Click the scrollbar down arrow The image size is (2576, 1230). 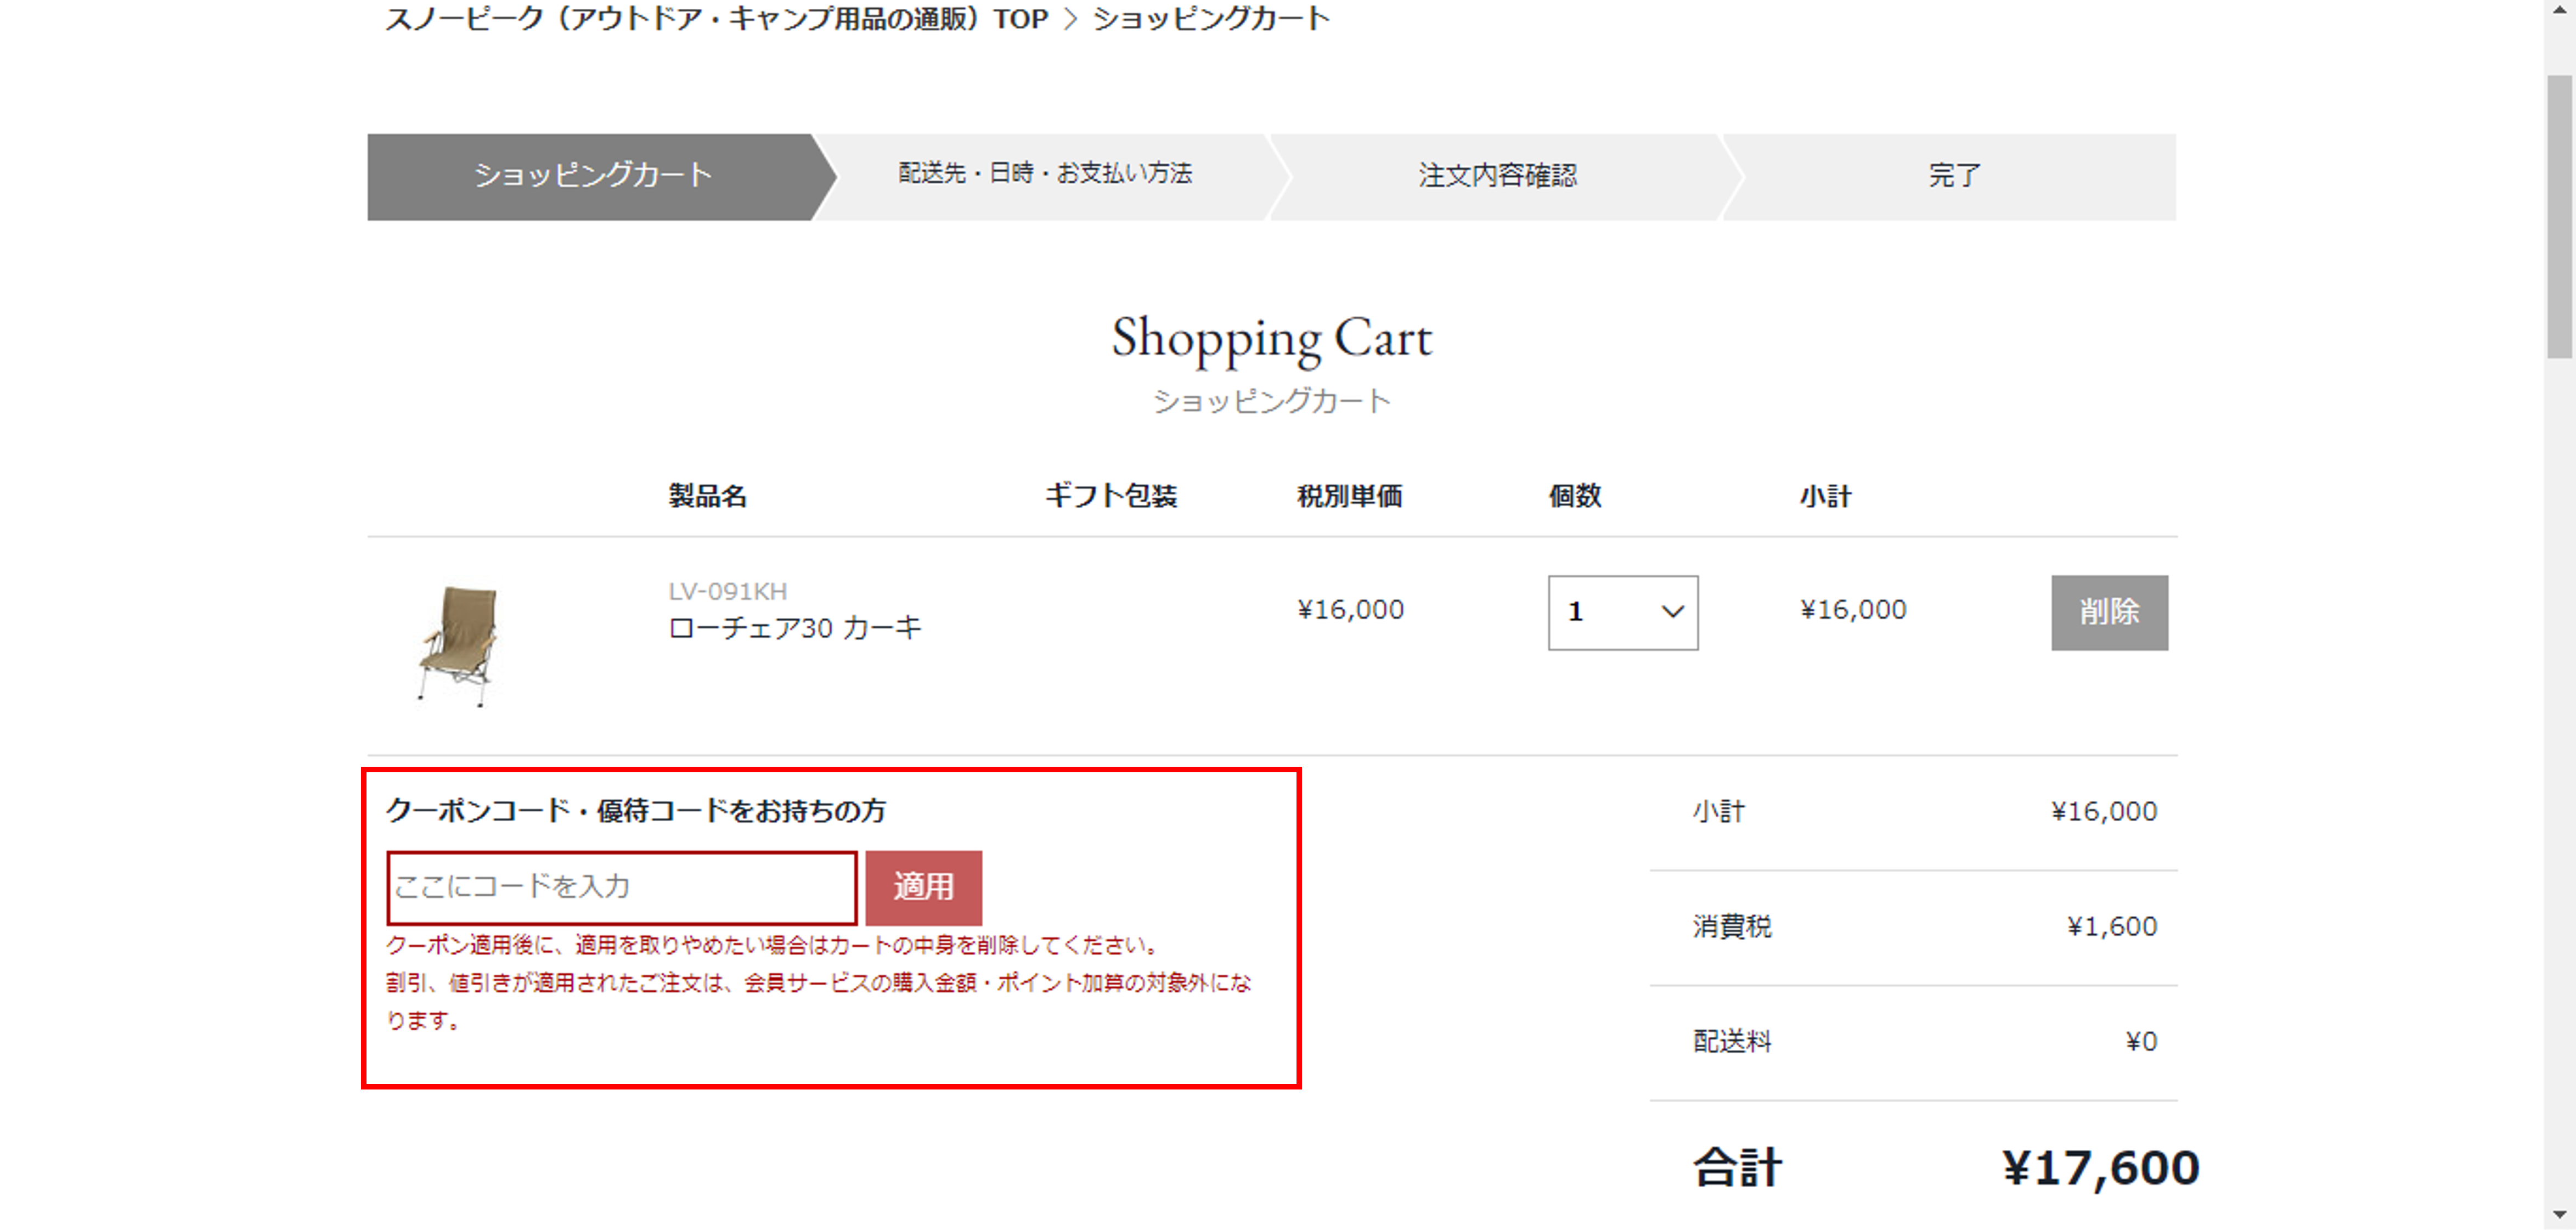click(x=2559, y=1215)
